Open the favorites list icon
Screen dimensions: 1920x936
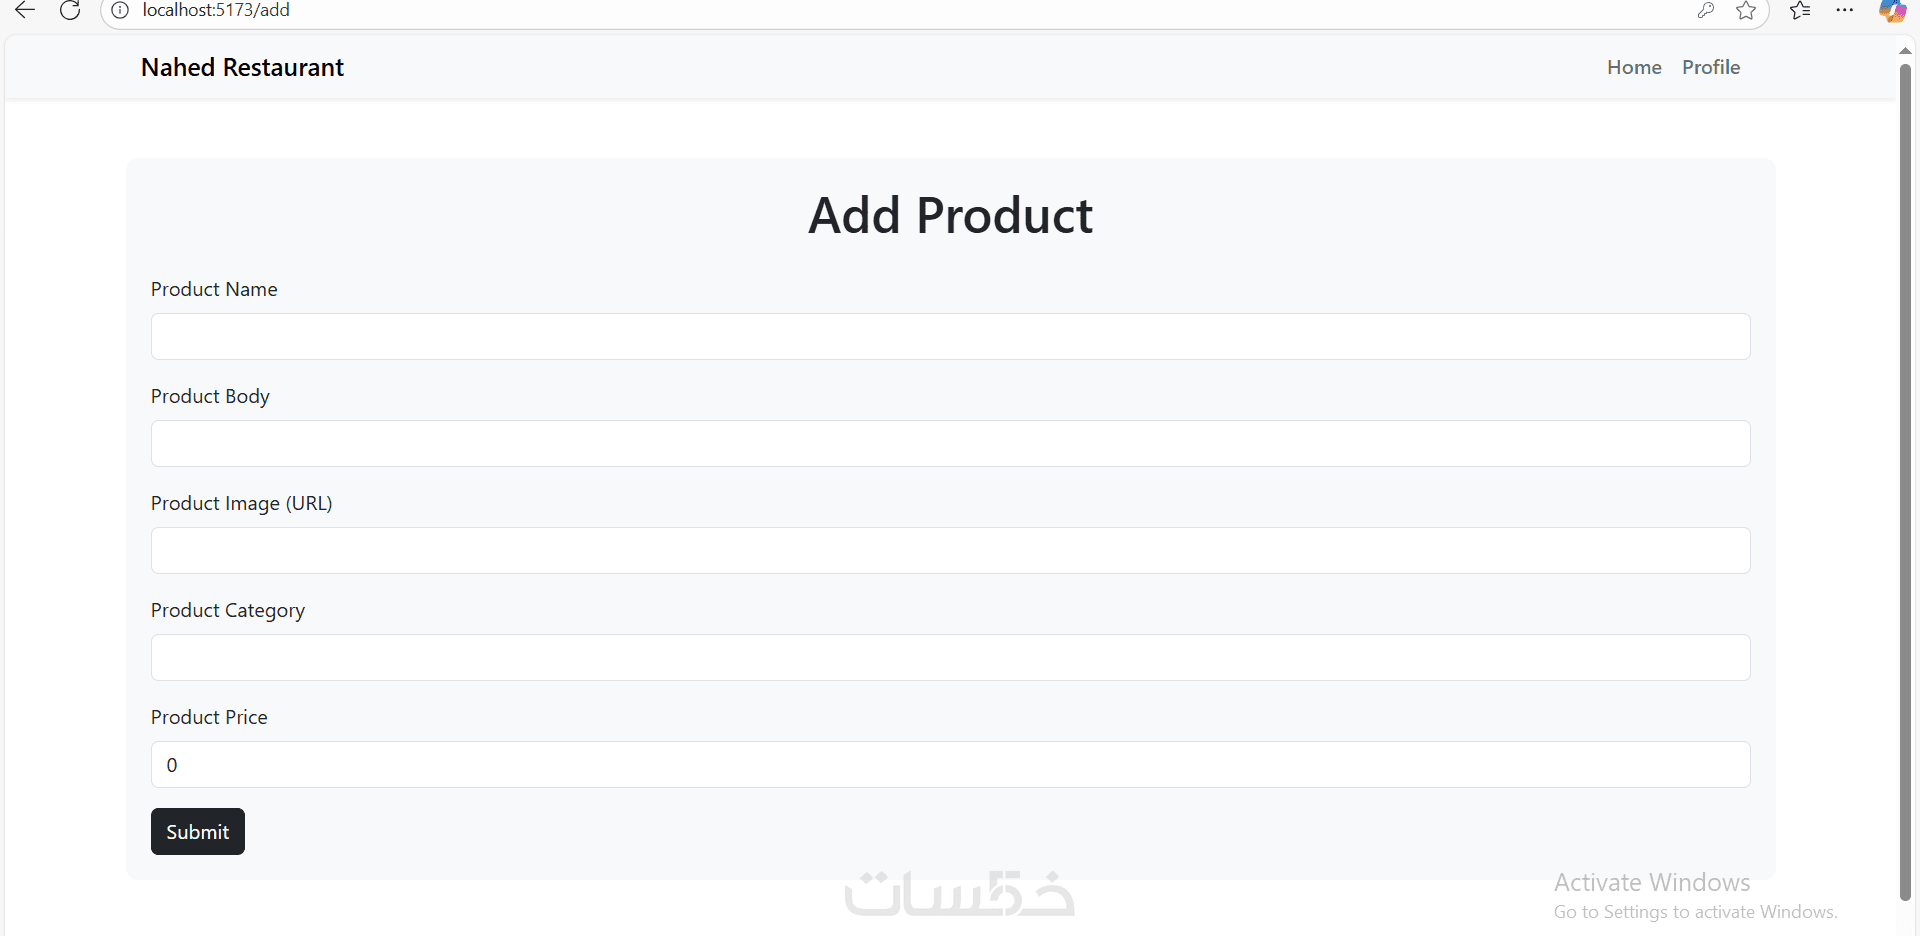pos(1800,10)
